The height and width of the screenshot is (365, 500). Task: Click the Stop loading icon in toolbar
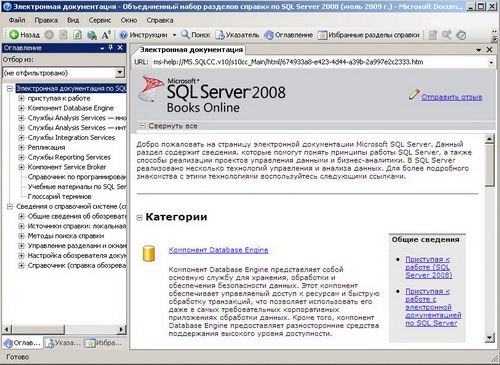tap(63, 35)
